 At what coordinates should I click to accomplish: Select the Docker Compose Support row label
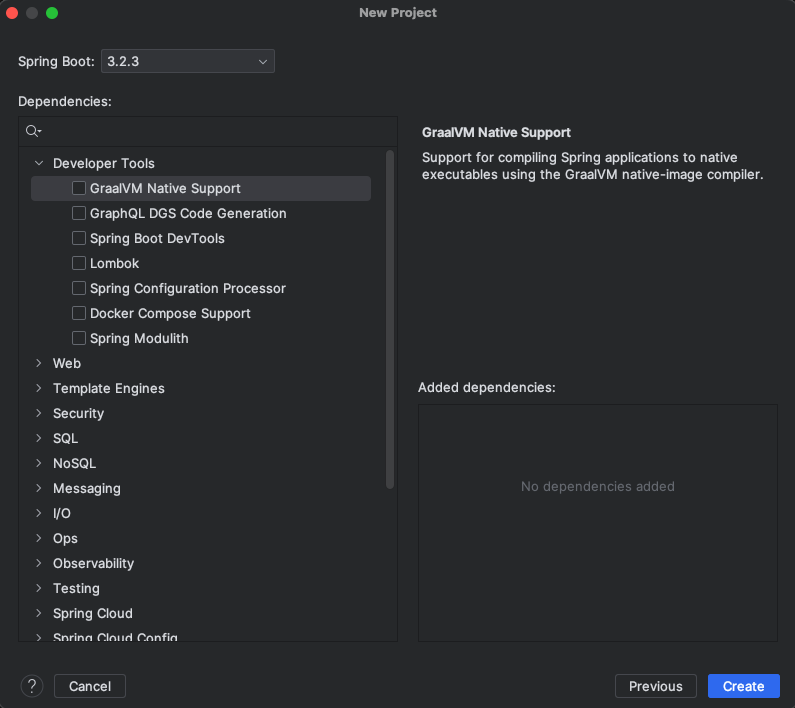(x=170, y=314)
